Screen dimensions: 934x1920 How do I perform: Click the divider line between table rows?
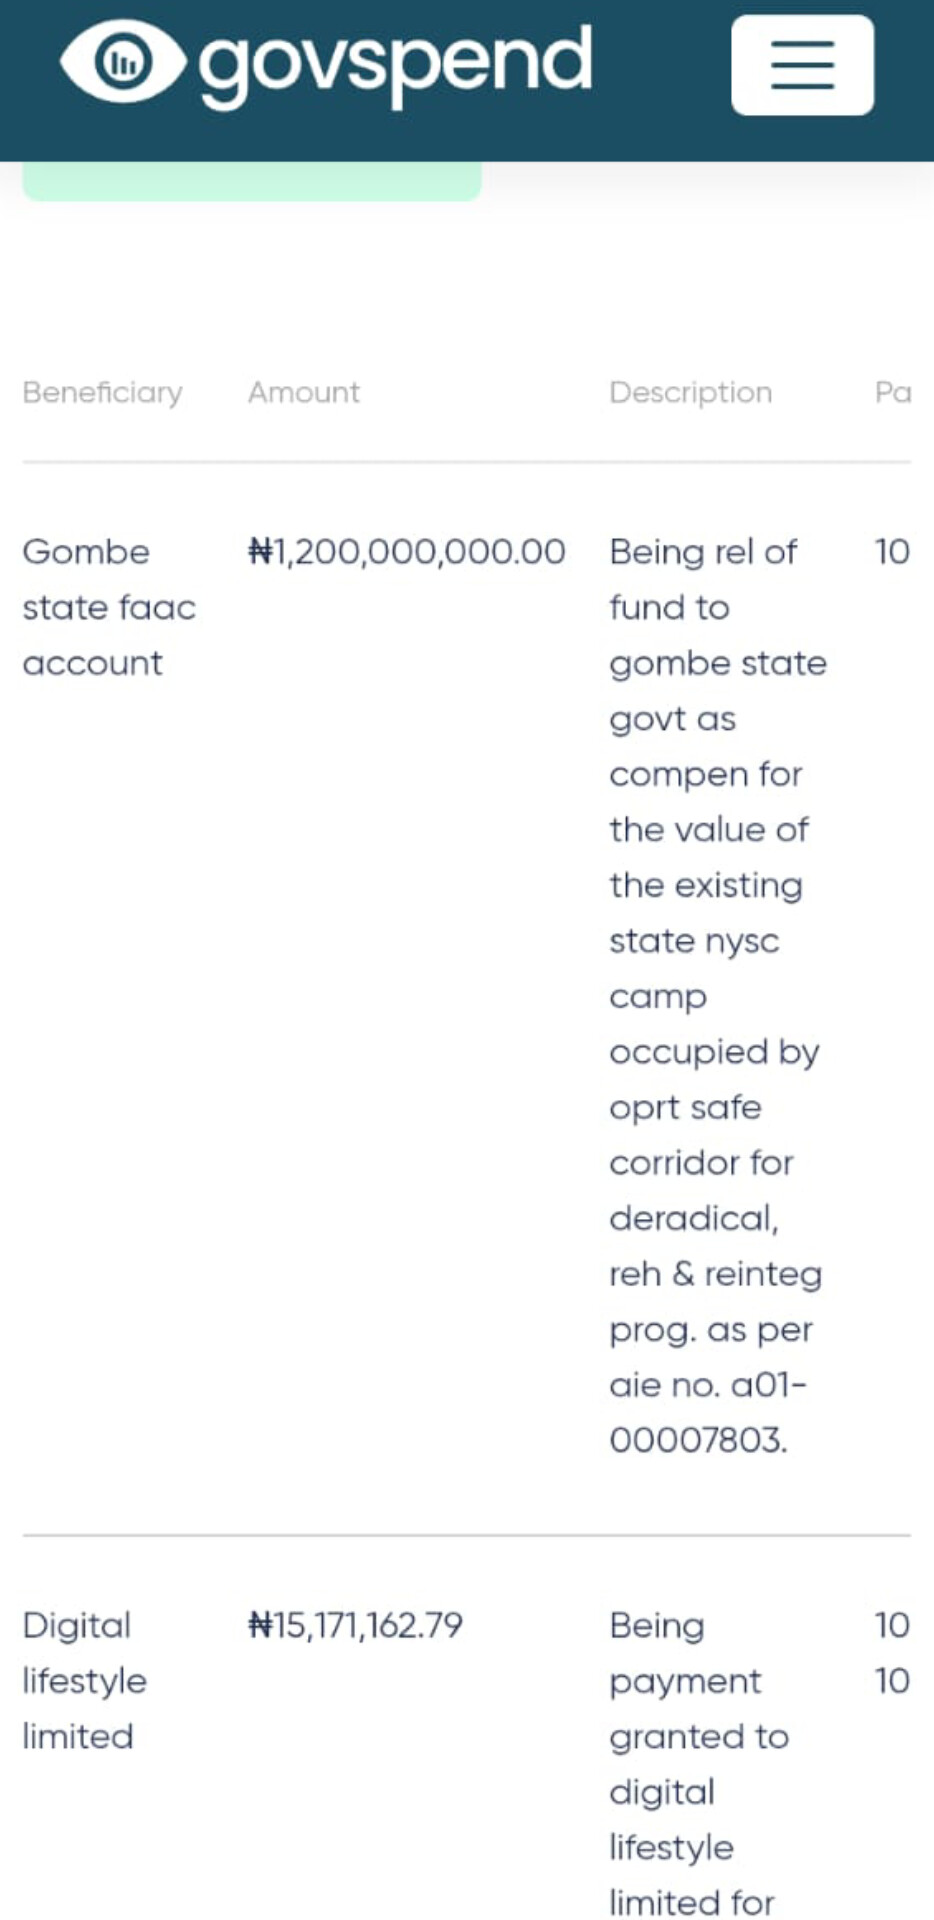pyautogui.click(x=467, y=1534)
